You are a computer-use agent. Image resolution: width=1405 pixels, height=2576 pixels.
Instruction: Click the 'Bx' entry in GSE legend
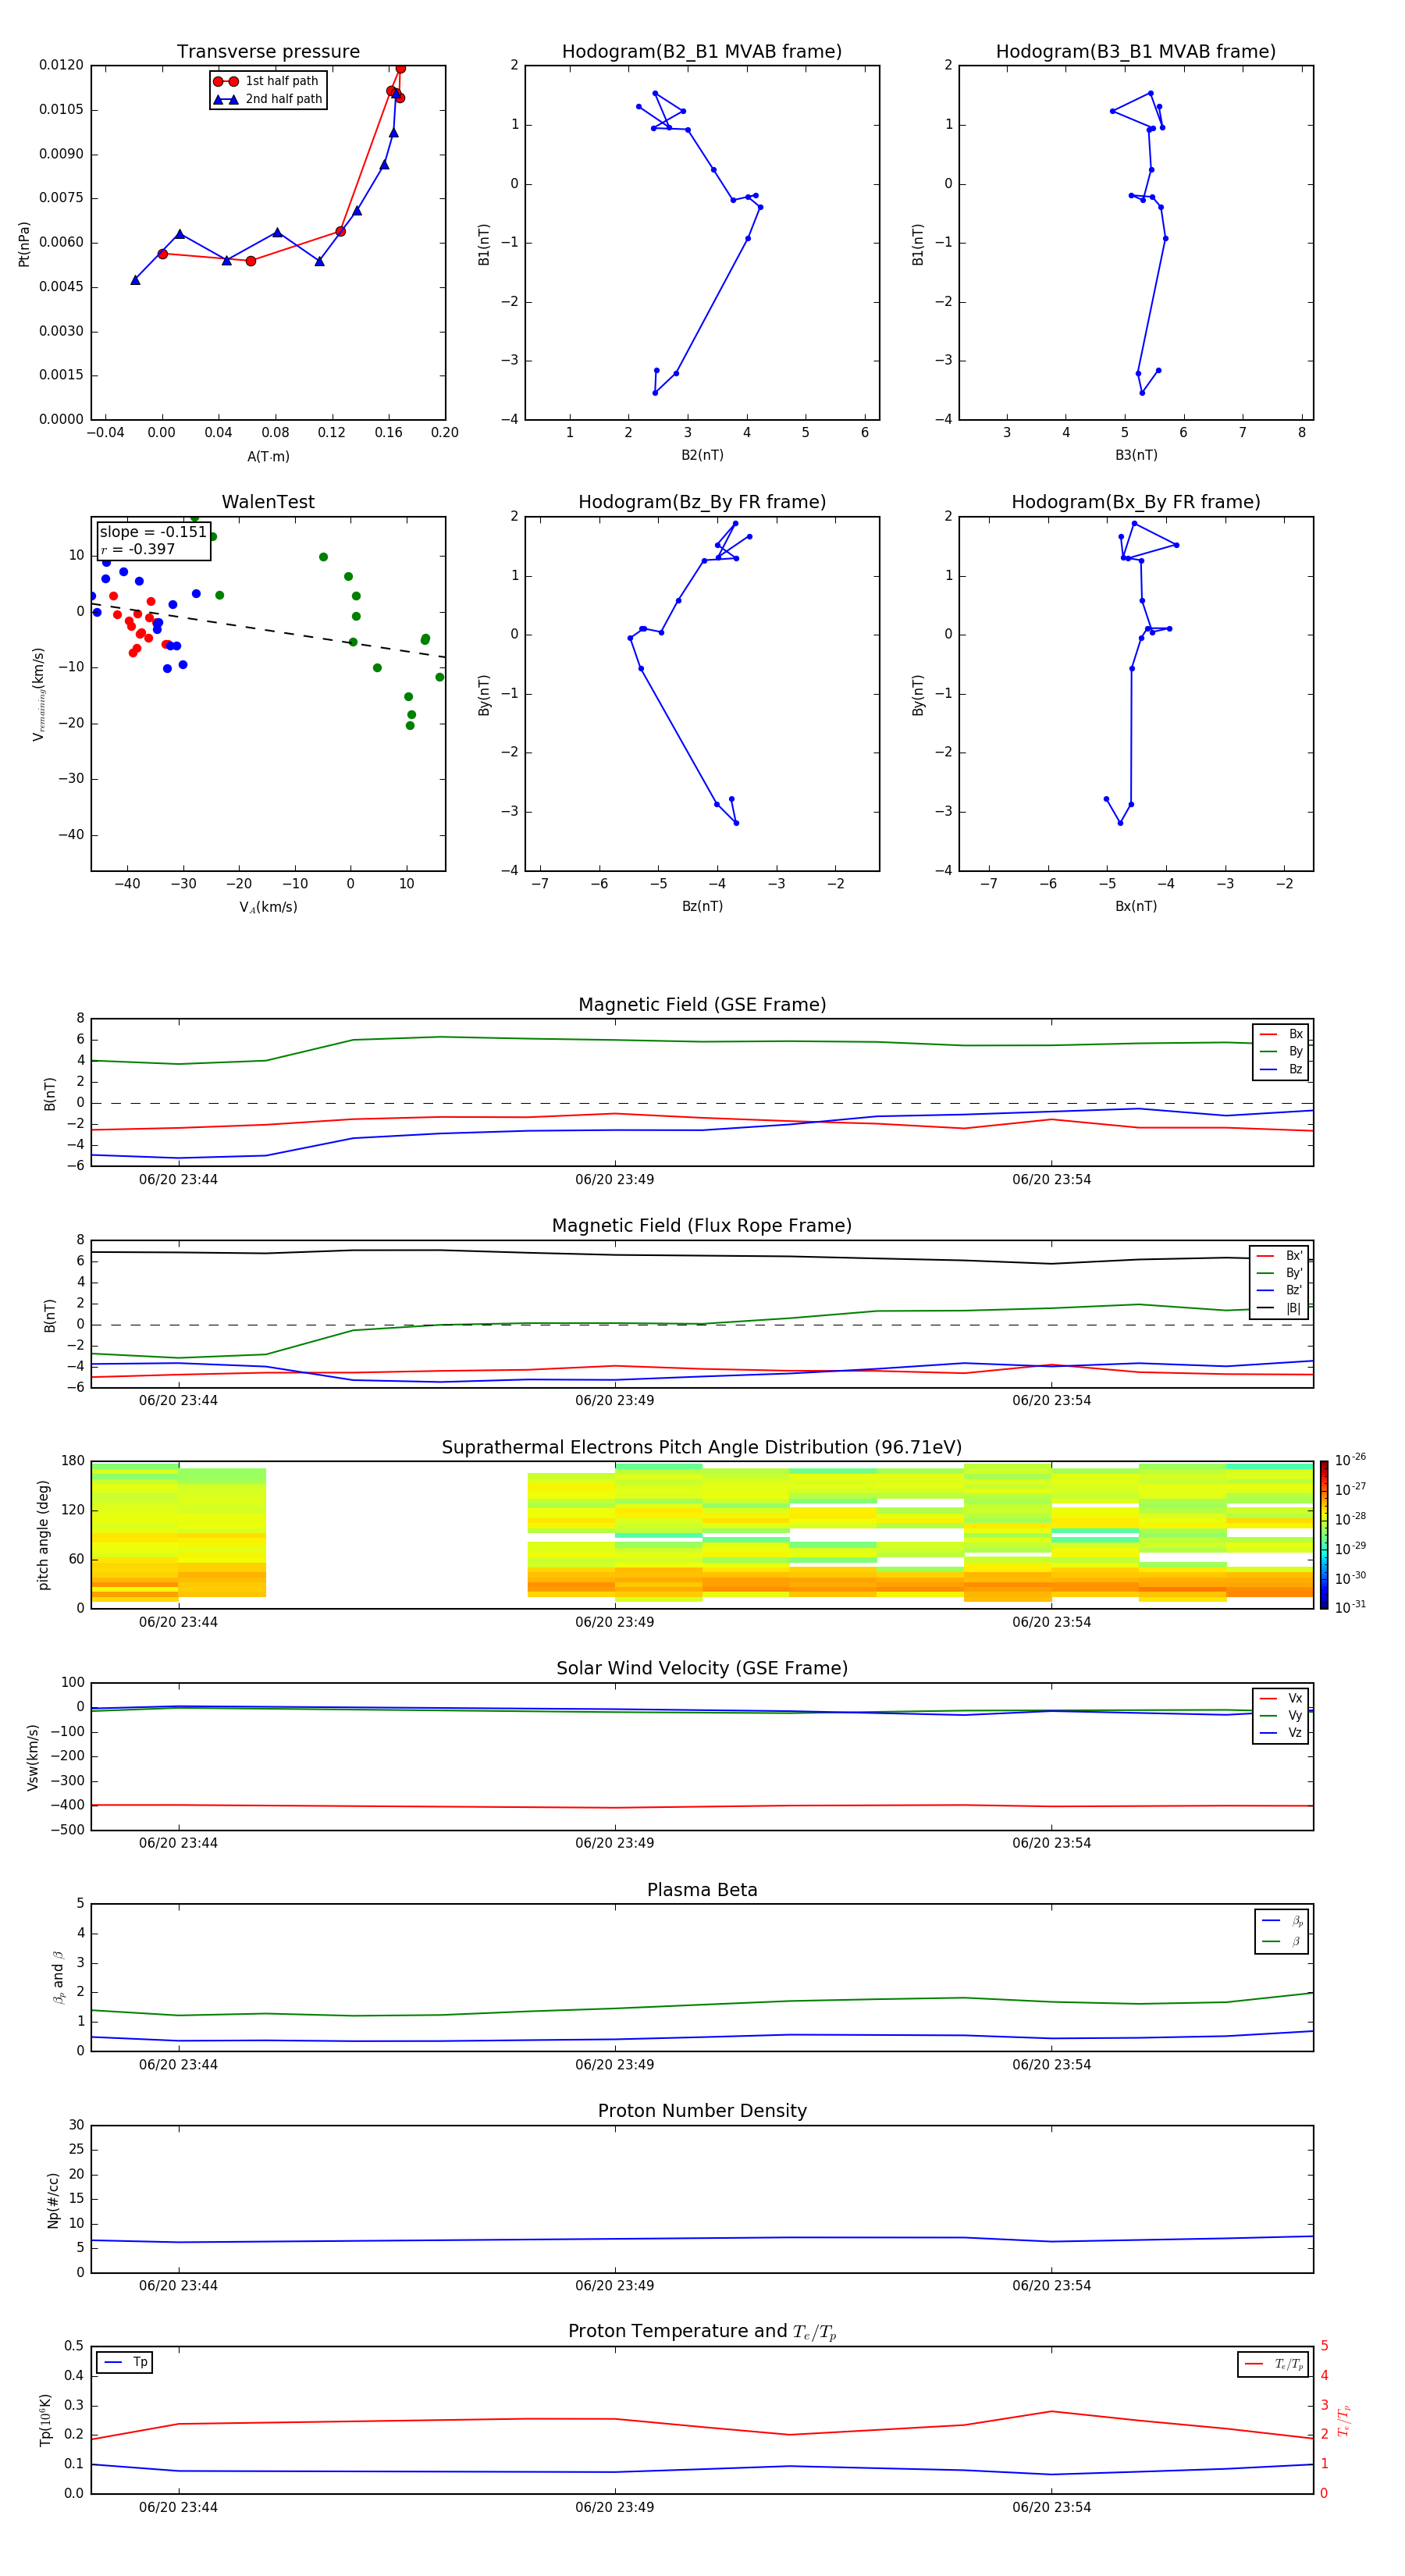[1281, 1034]
